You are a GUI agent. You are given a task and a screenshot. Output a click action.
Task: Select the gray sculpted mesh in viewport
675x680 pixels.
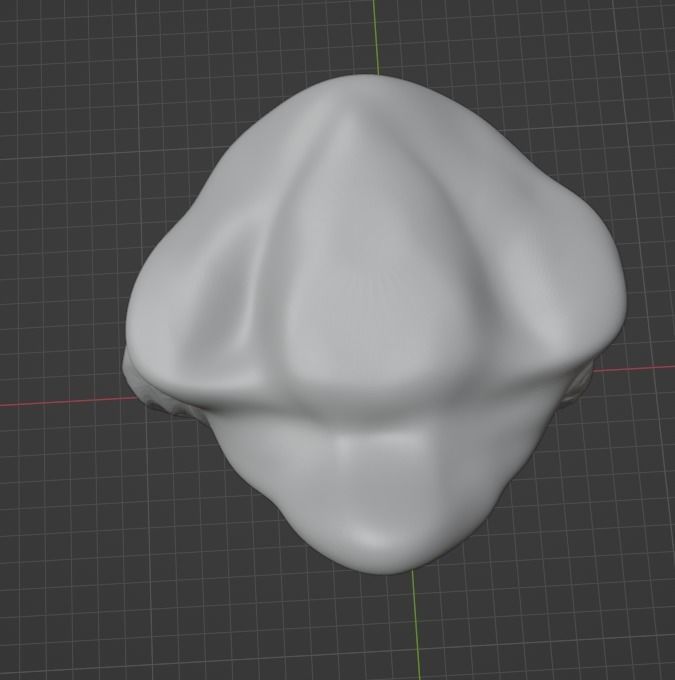coord(376,324)
